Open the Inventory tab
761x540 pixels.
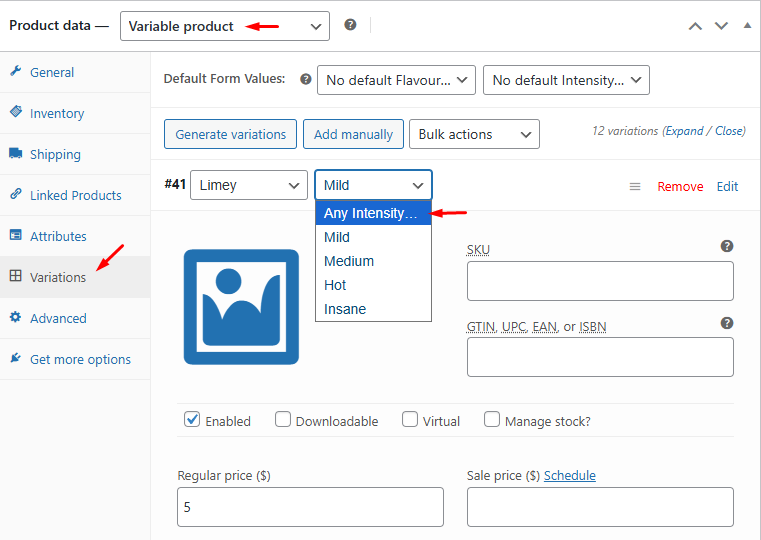click(x=75, y=113)
